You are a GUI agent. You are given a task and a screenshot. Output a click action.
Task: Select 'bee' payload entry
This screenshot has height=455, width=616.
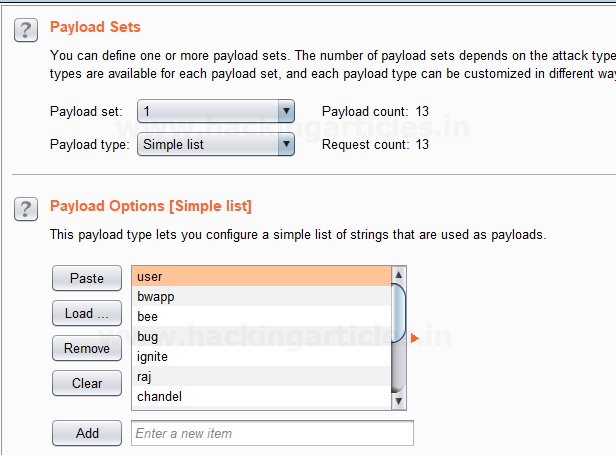click(260, 317)
